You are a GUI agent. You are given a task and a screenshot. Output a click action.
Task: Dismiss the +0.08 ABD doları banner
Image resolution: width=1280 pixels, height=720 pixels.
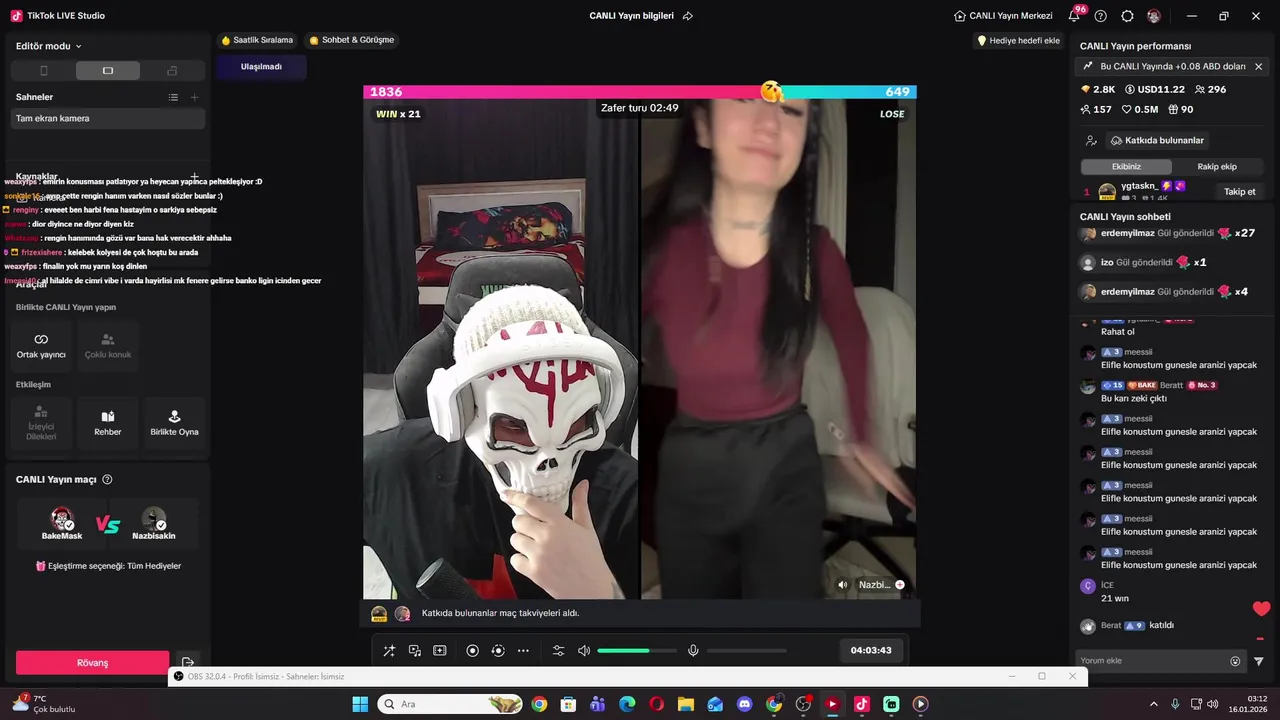[x=1258, y=67]
